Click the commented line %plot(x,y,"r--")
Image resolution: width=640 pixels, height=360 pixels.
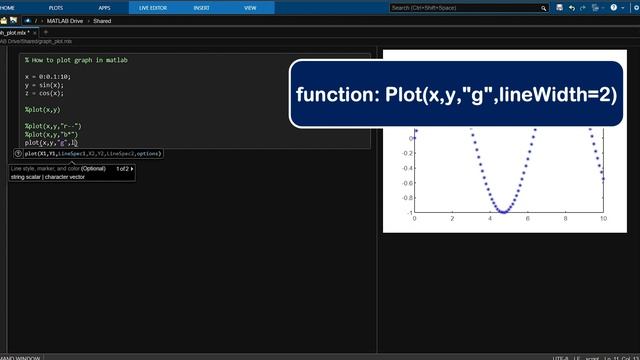pos(53,126)
